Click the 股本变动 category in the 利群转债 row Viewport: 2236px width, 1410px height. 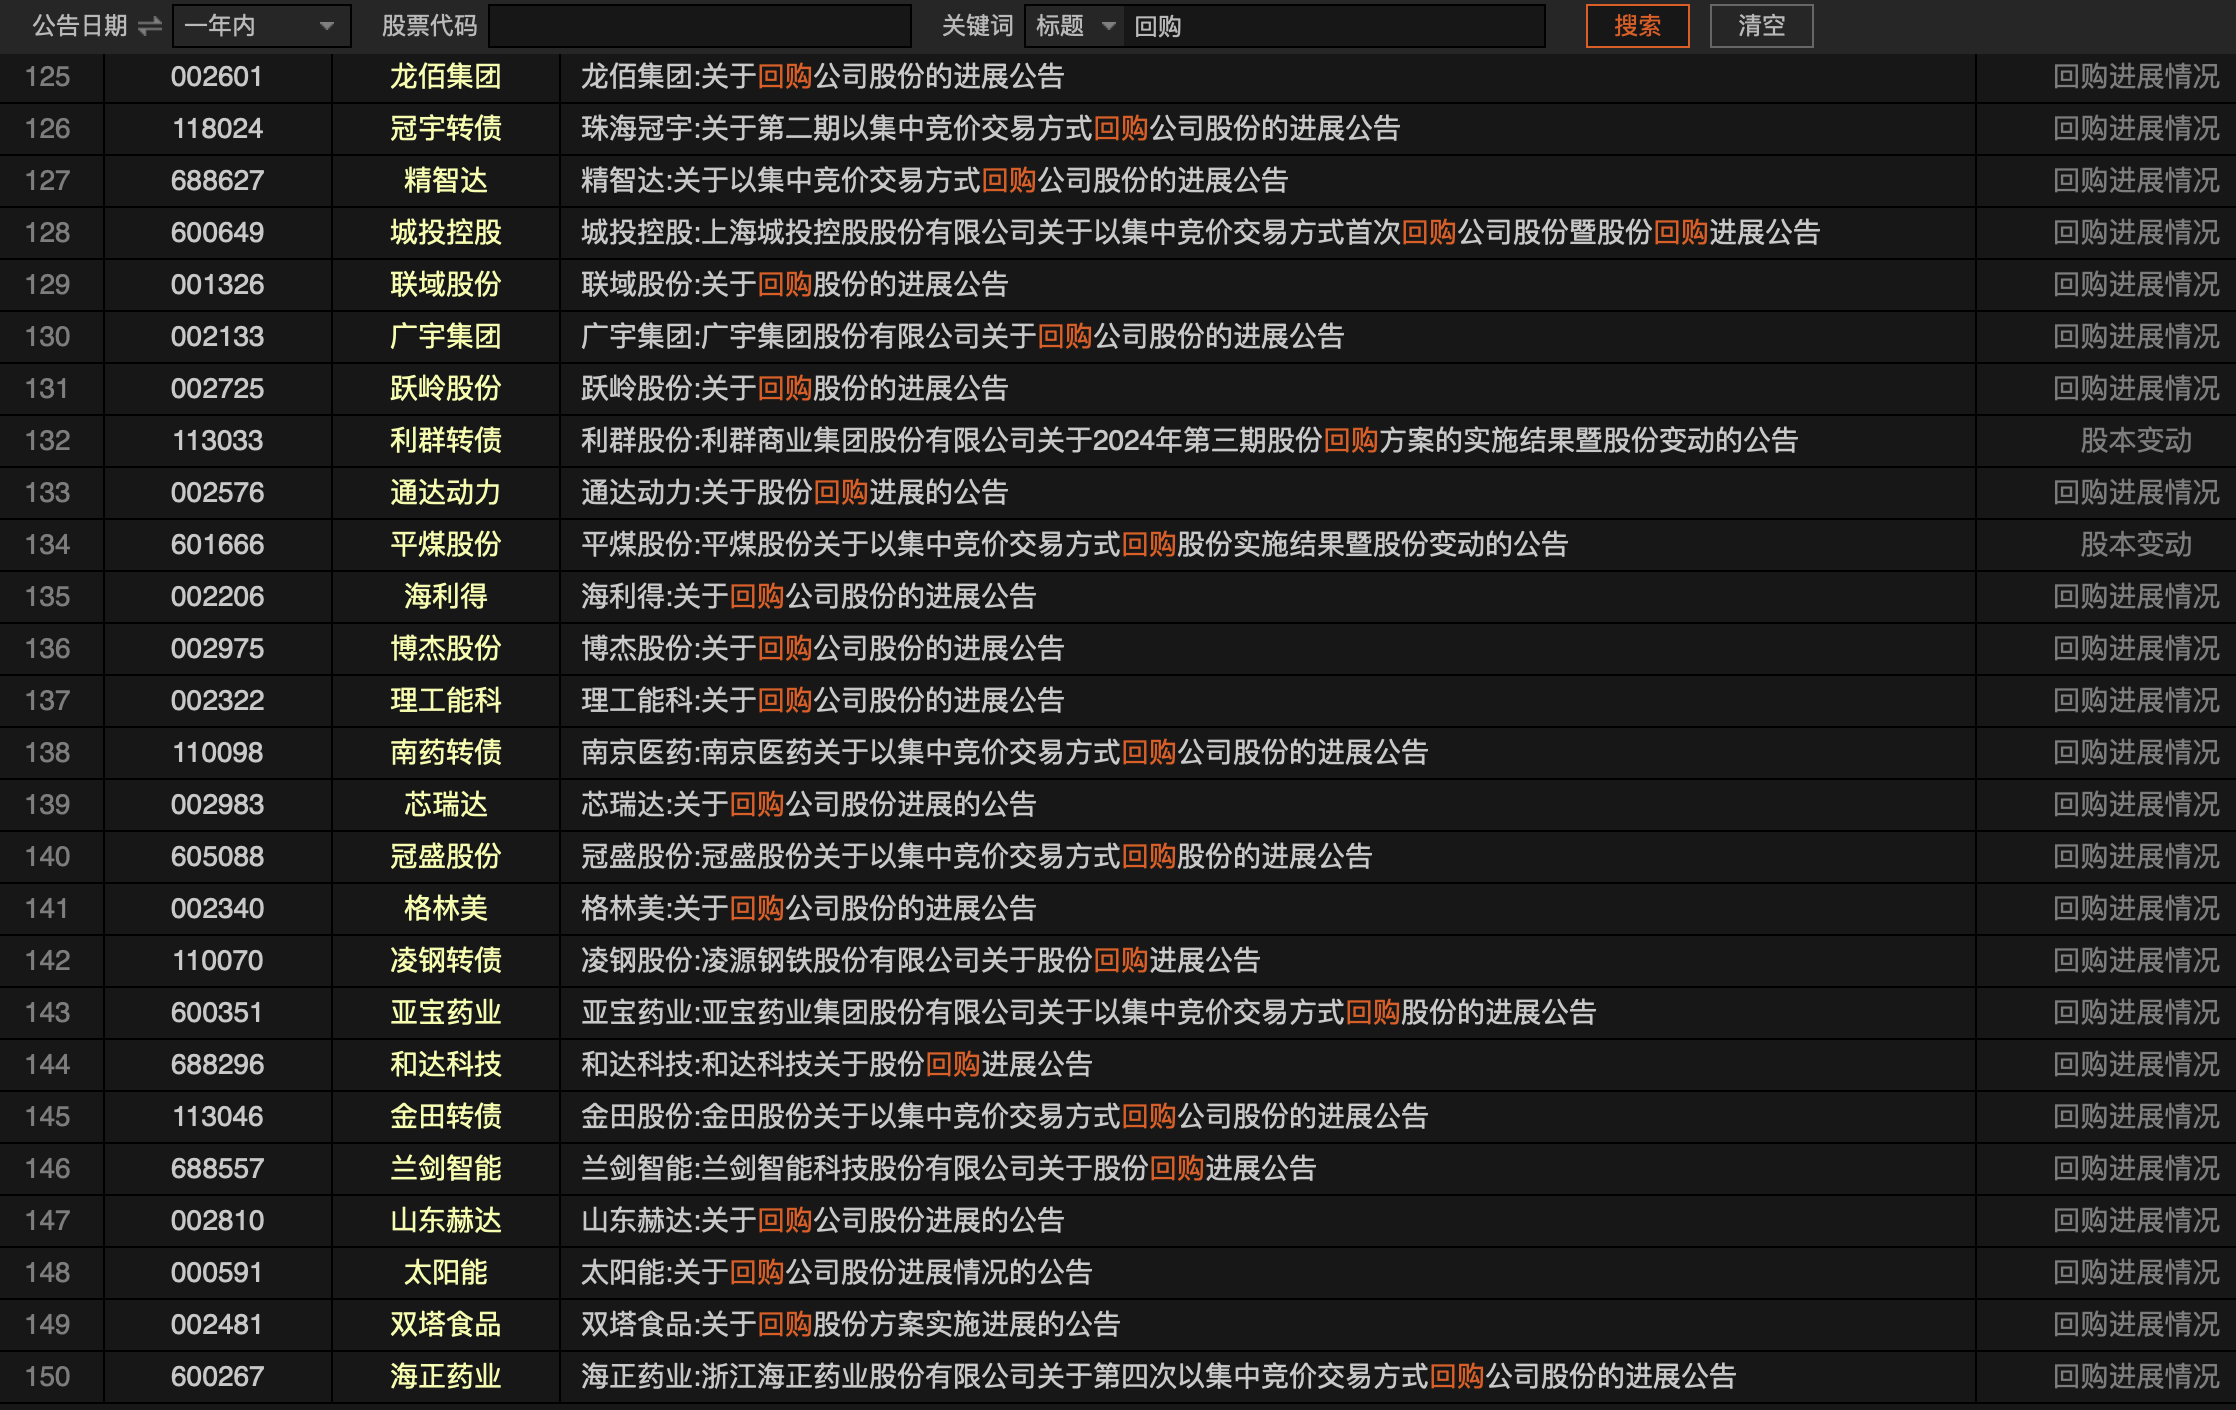2135,441
